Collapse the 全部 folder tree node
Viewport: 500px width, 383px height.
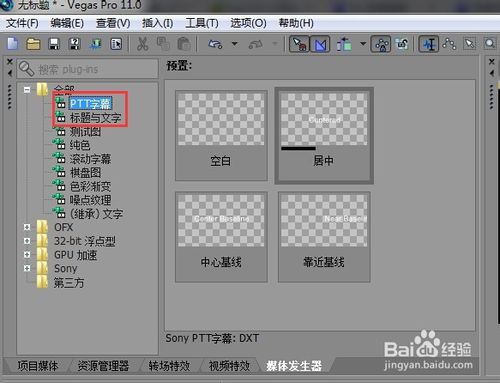[x=27, y=90]
